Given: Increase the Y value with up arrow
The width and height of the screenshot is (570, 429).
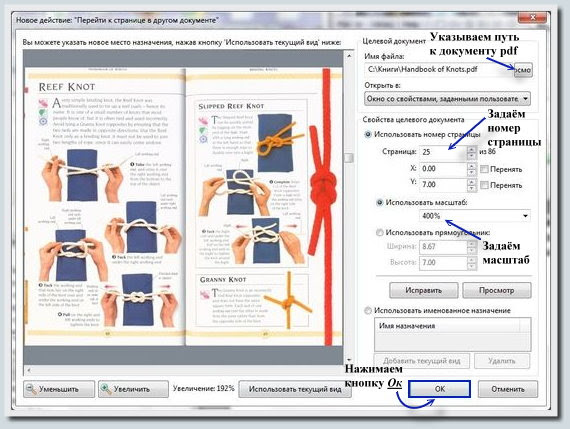Looking at the screenshot, I should pyautogui.click(x=471, y=181).
